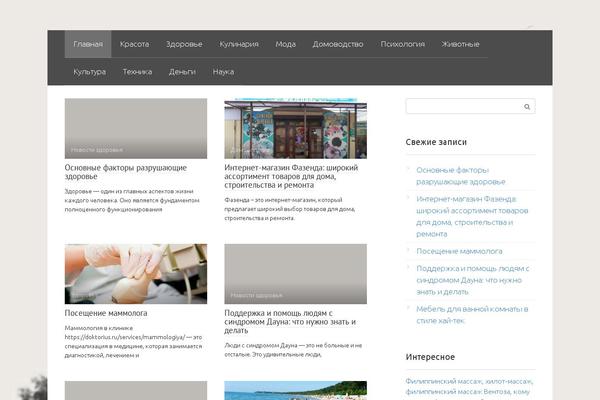Click the Свежие записи heading
Screen dimensions: 600x400
click(x=436, y=142)
